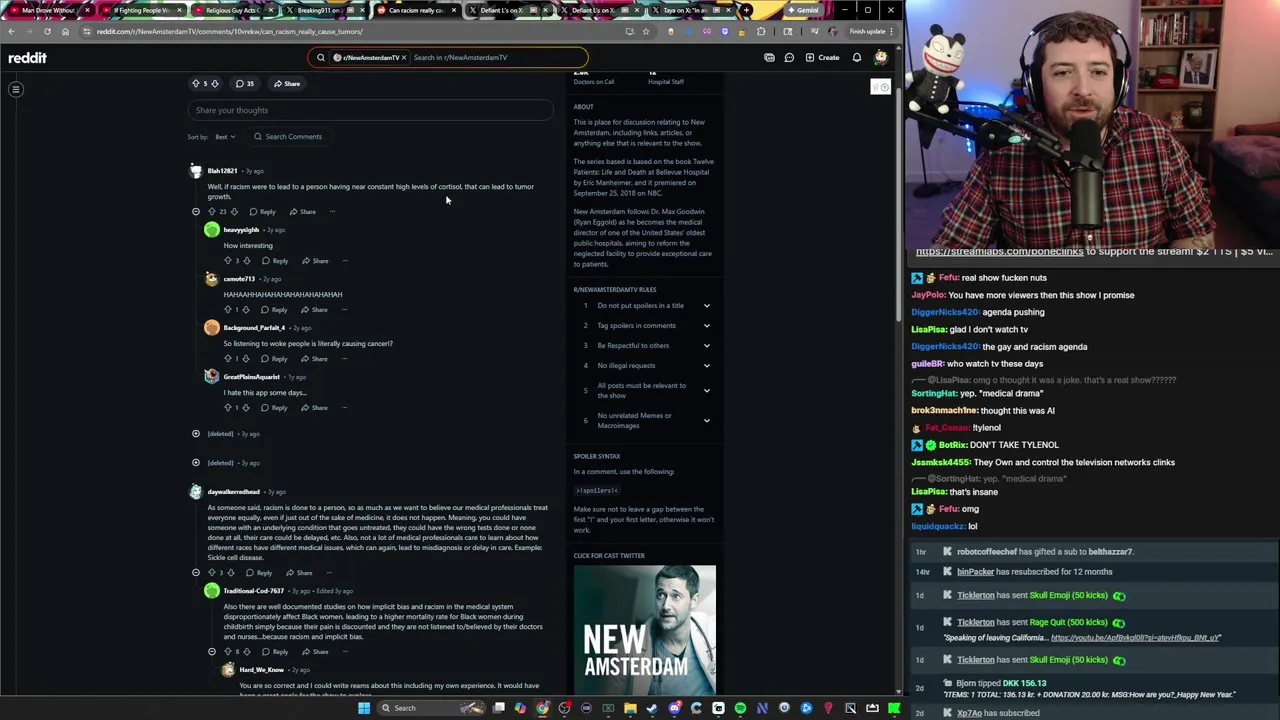Viewport: 1280px width, 720px height.
Task: Upvote Background_Parfait_4's comment
Action: 228,359
